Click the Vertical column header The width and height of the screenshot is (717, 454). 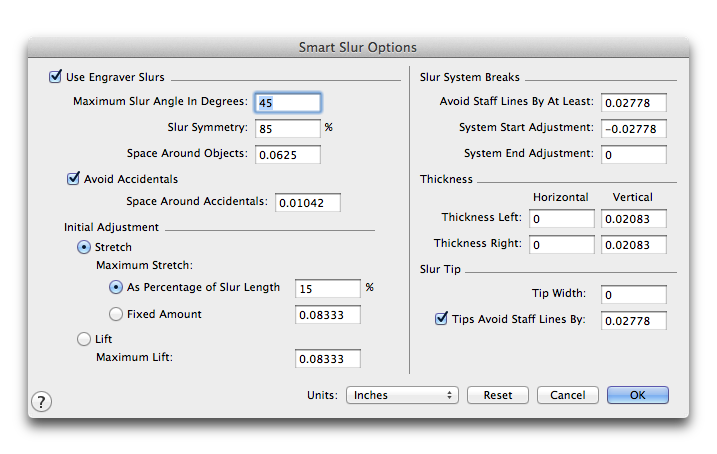[x=632, y=197]
